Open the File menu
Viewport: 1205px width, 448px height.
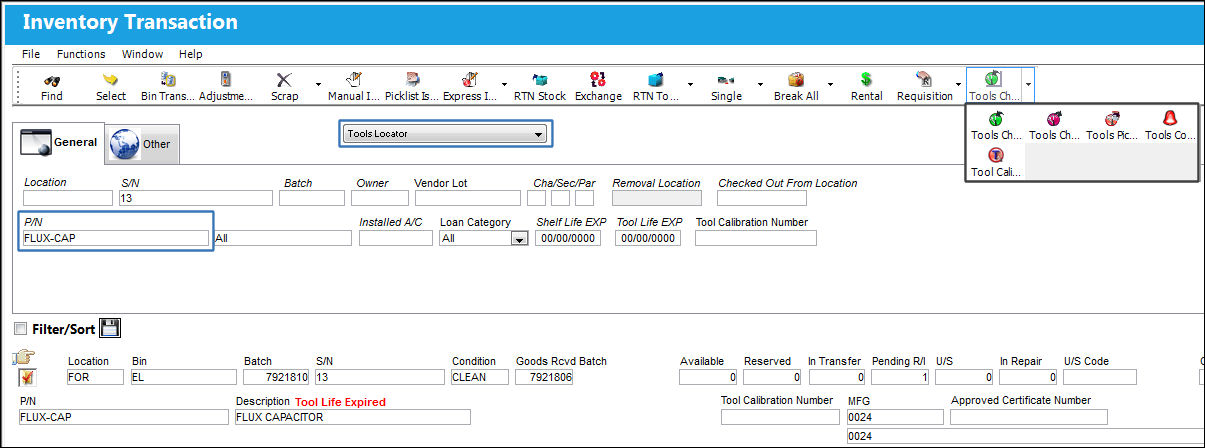pos(31,54)
